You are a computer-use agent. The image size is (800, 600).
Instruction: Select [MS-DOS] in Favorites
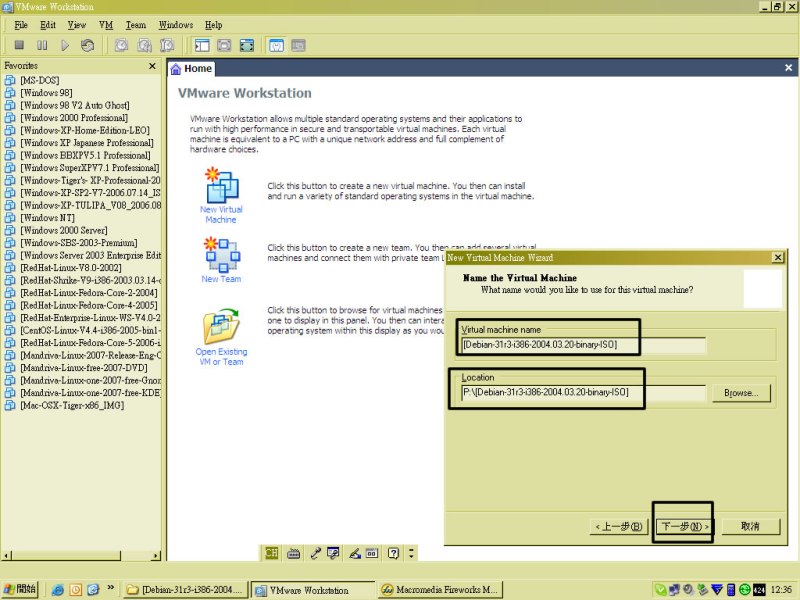pos(40,81)
